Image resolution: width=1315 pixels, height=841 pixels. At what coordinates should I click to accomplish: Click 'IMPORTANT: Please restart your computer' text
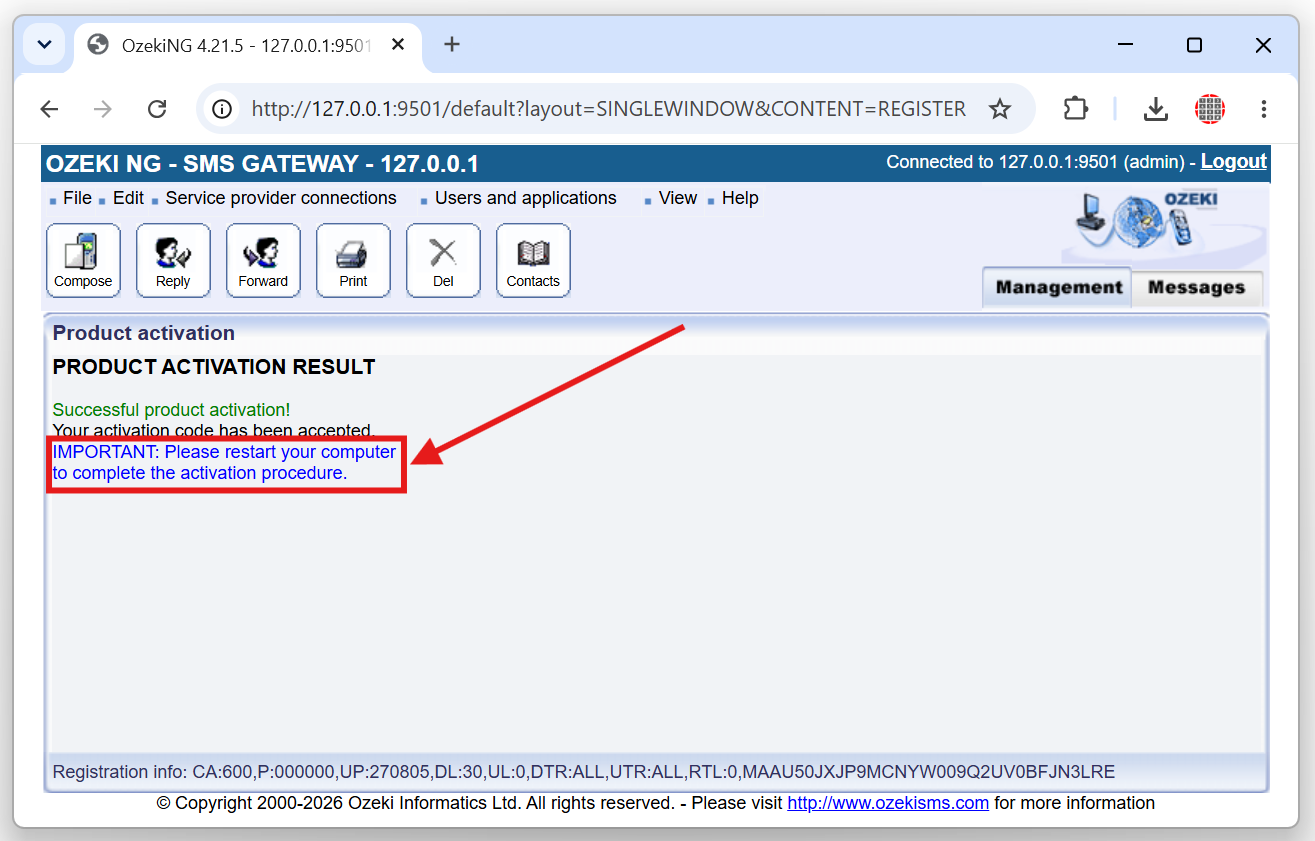[224, 452]
